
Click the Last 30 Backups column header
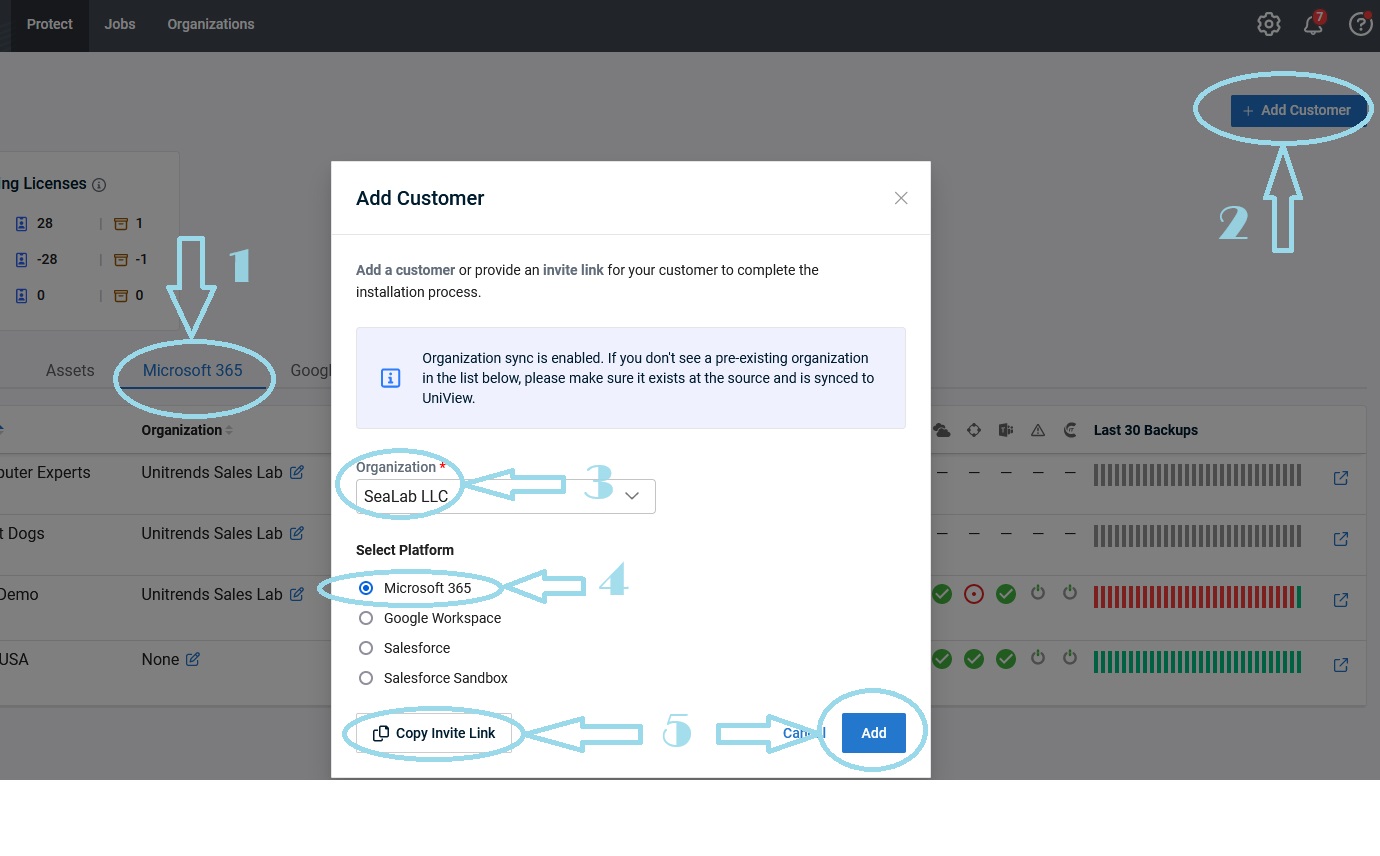click(x=1146, y=430)
